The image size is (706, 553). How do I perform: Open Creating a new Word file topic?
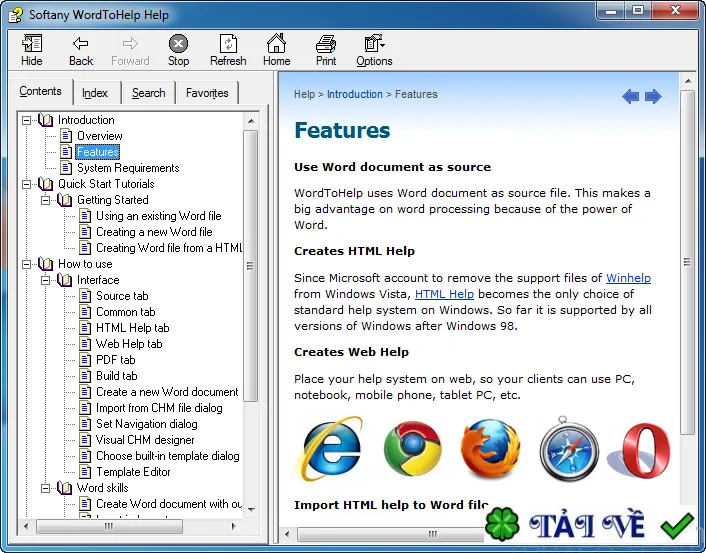click(x=154, y=232)
